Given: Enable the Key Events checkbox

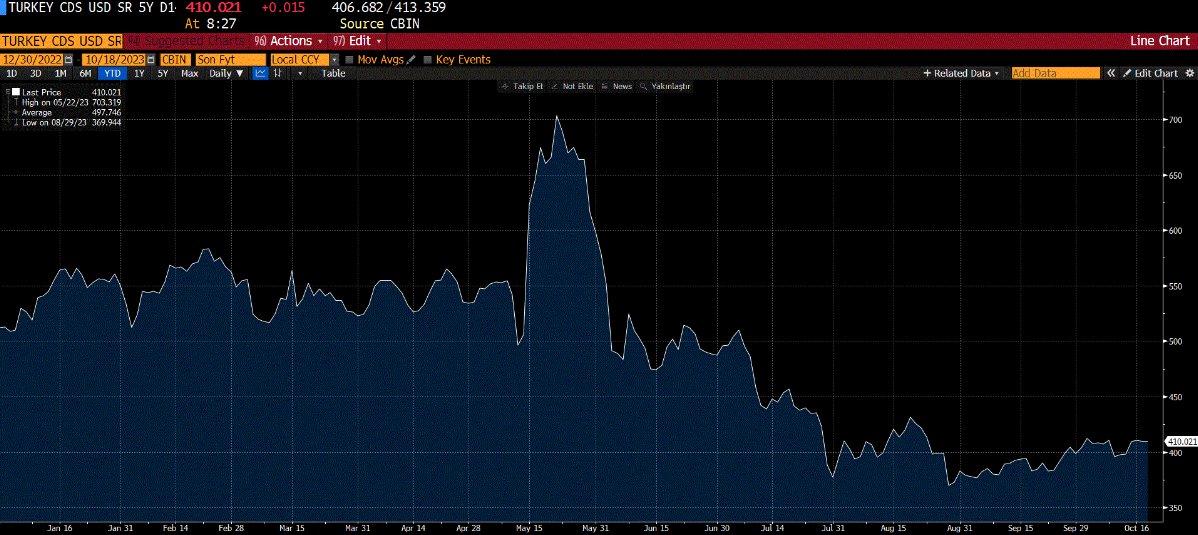Looking at the screenshot, I should pos(428,60).
